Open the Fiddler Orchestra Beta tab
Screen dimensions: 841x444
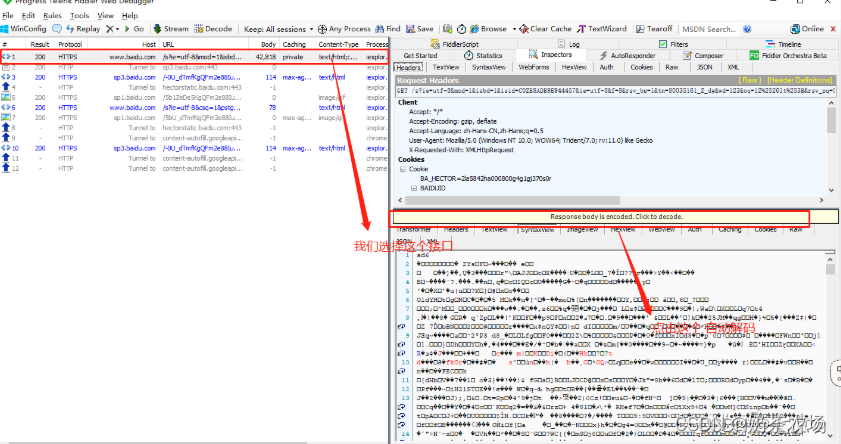(x=788, y=55)
